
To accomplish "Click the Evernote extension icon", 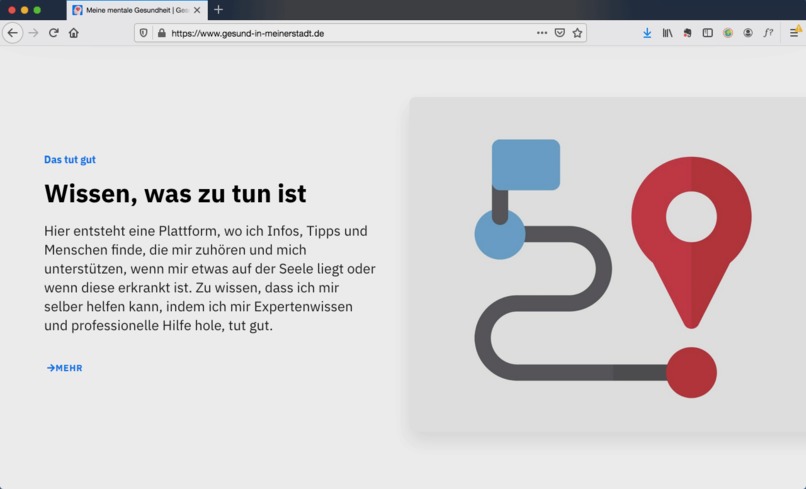I will (x=687, y=33).
